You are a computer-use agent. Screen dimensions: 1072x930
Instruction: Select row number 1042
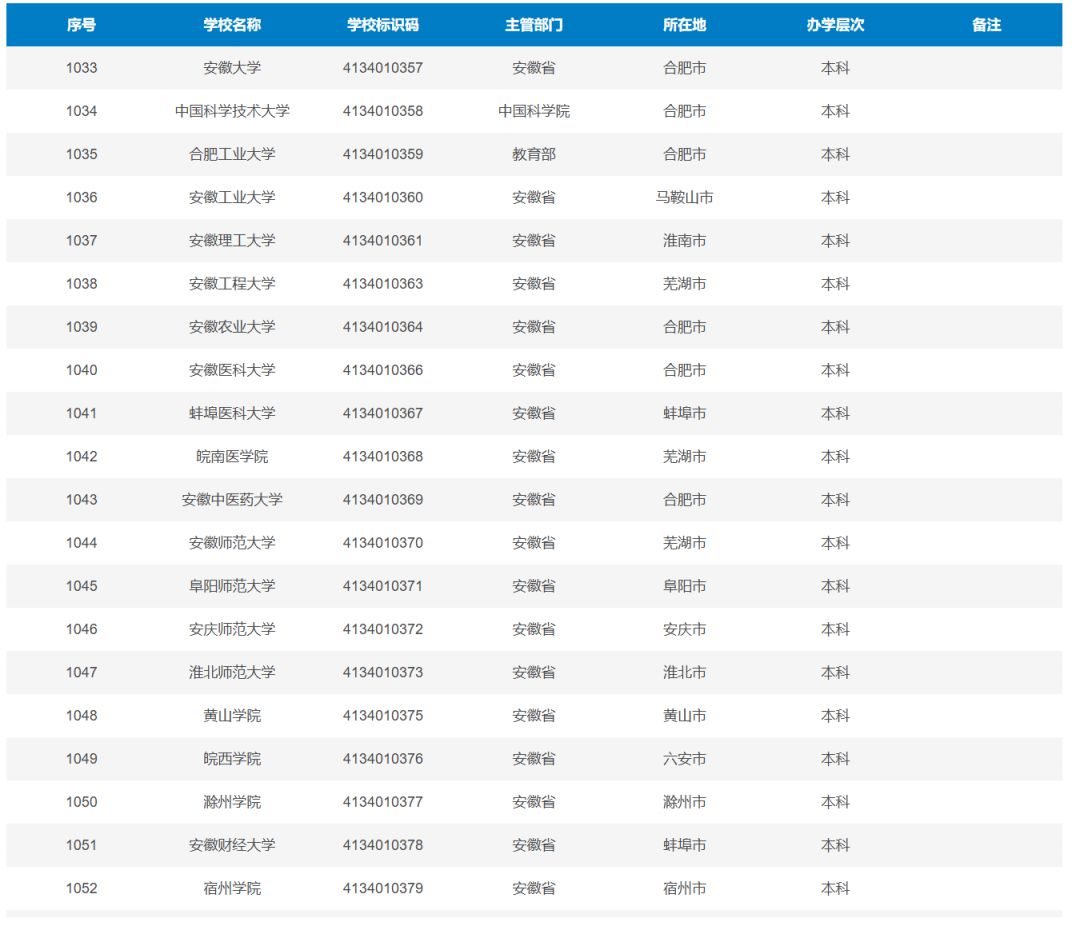[82, 456]
